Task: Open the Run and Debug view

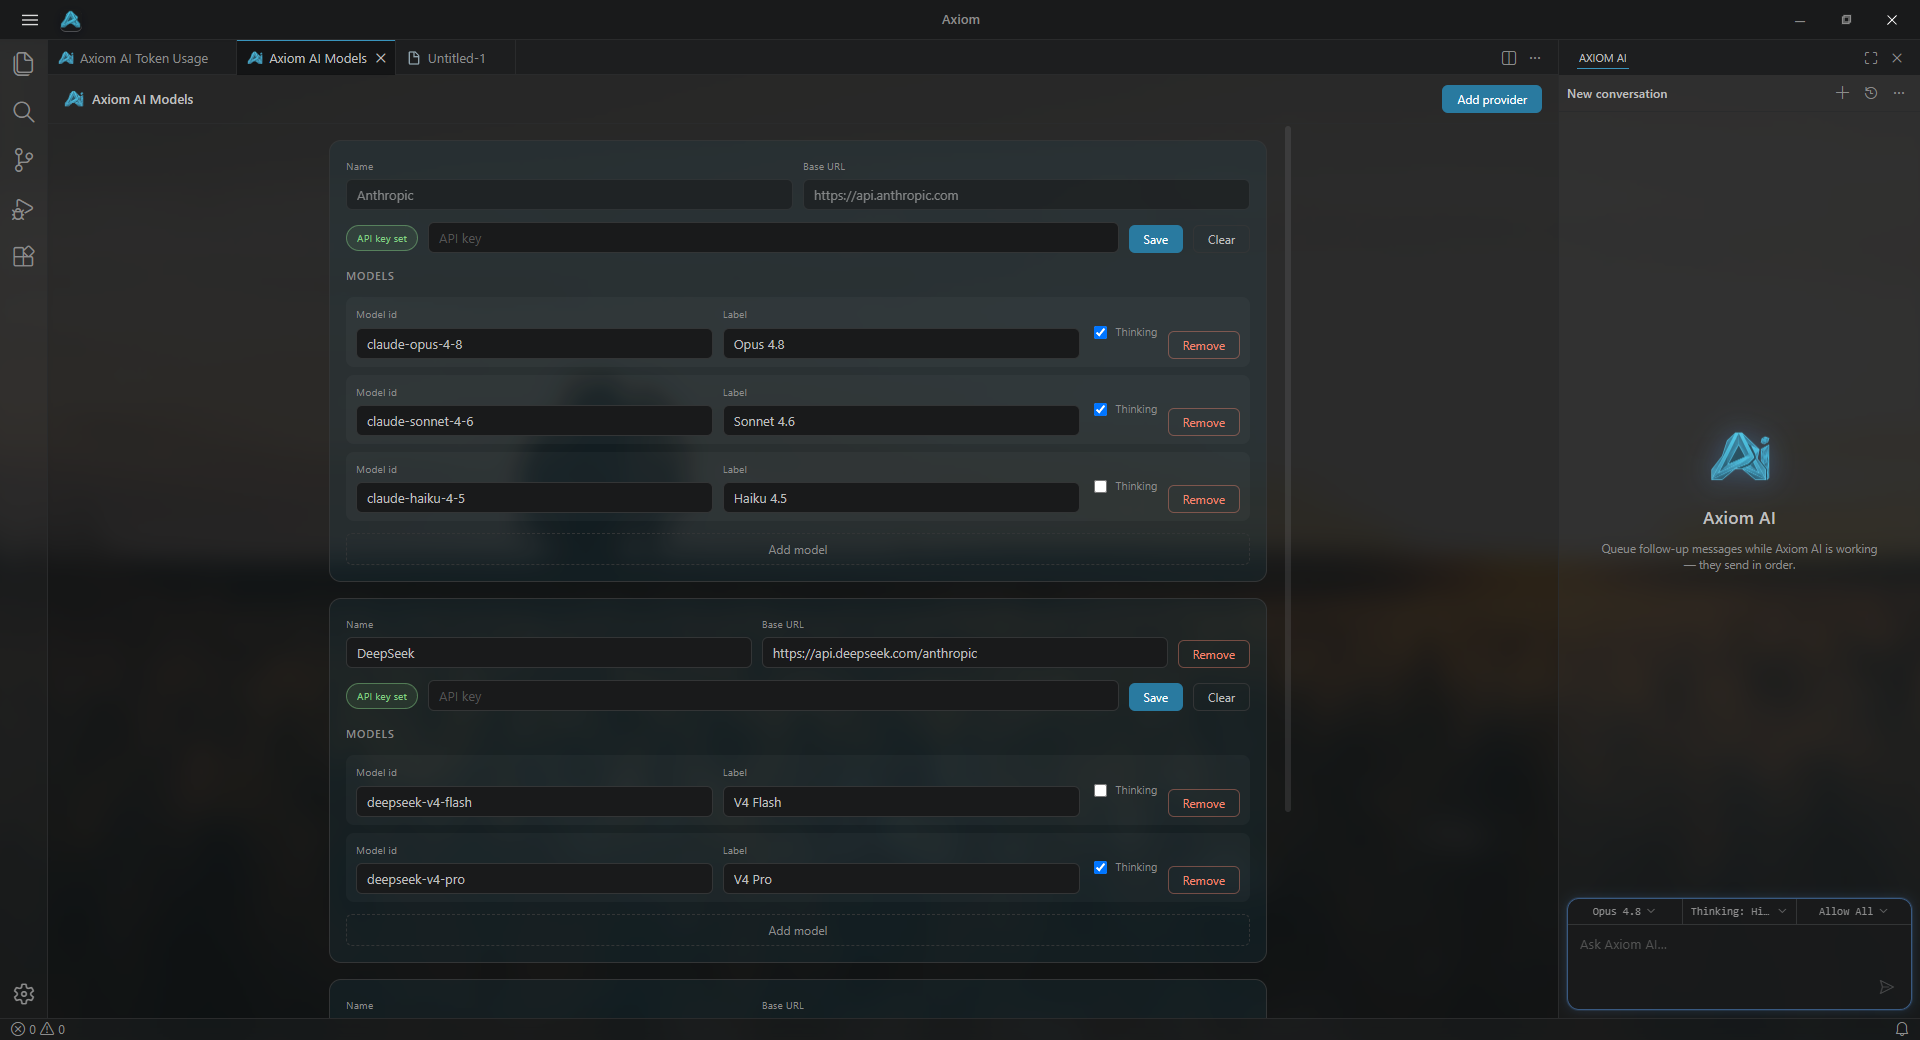Action: pos(24,209)
